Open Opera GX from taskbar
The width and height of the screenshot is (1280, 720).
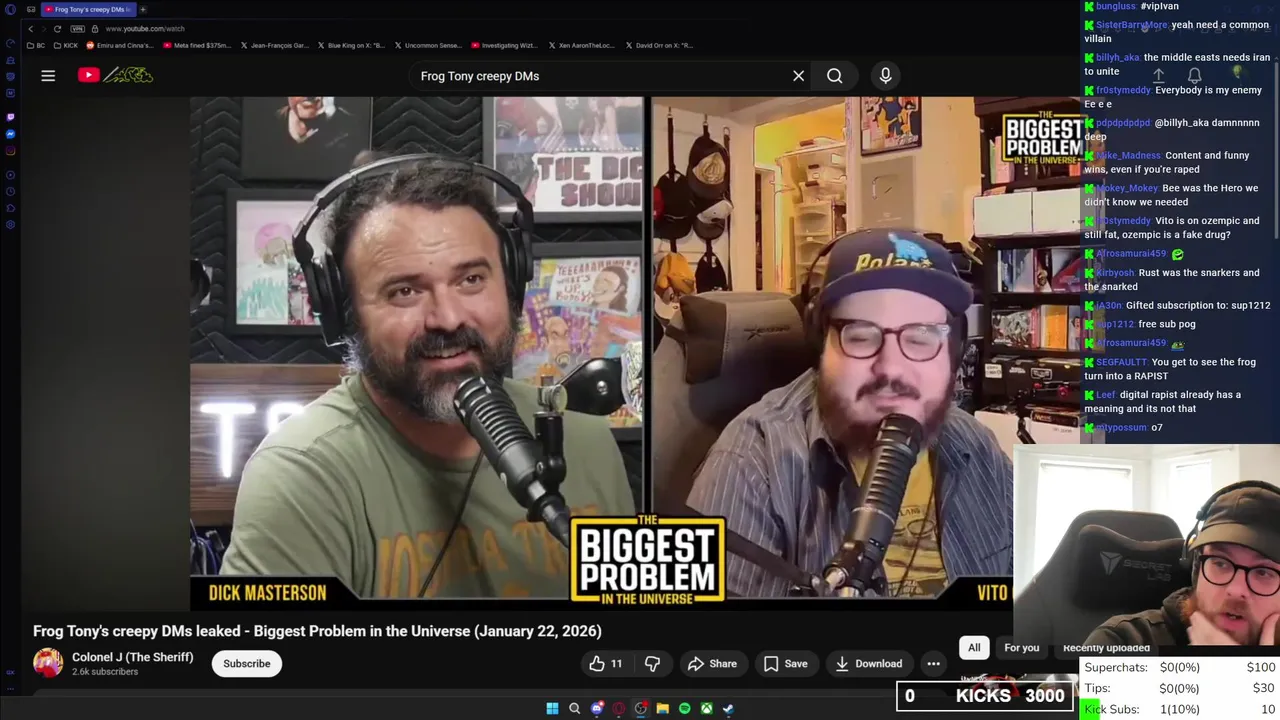(x=619, y=708)
